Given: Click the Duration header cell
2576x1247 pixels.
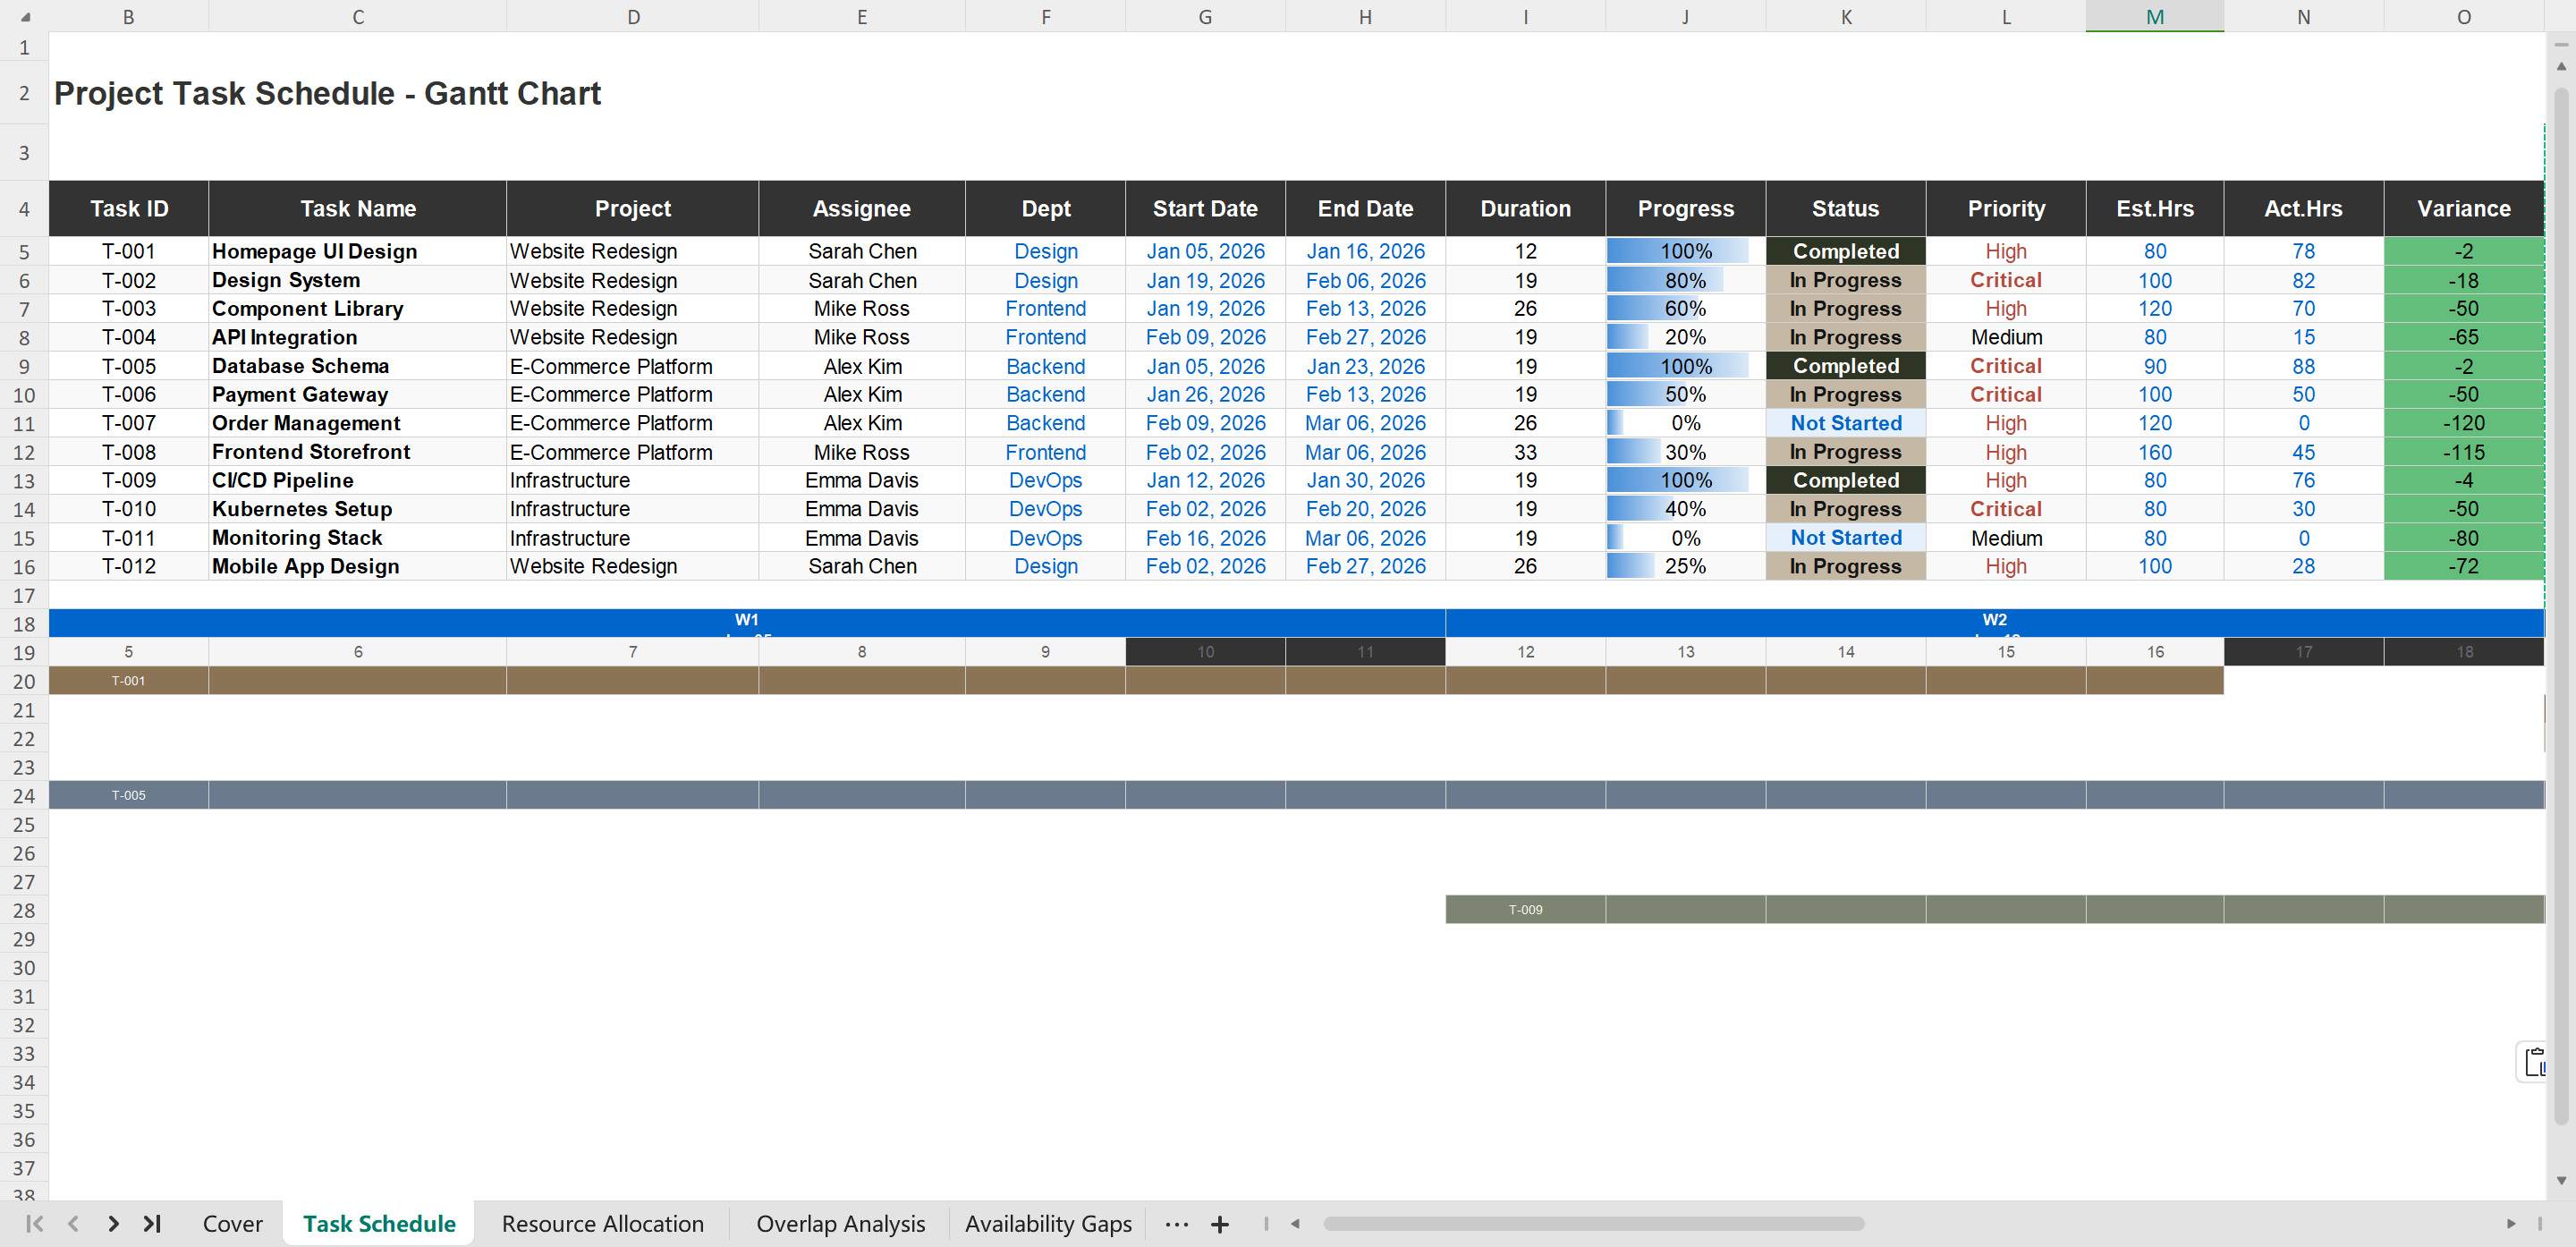Looking at the screenshot, I should click(x=1525, y=209).
